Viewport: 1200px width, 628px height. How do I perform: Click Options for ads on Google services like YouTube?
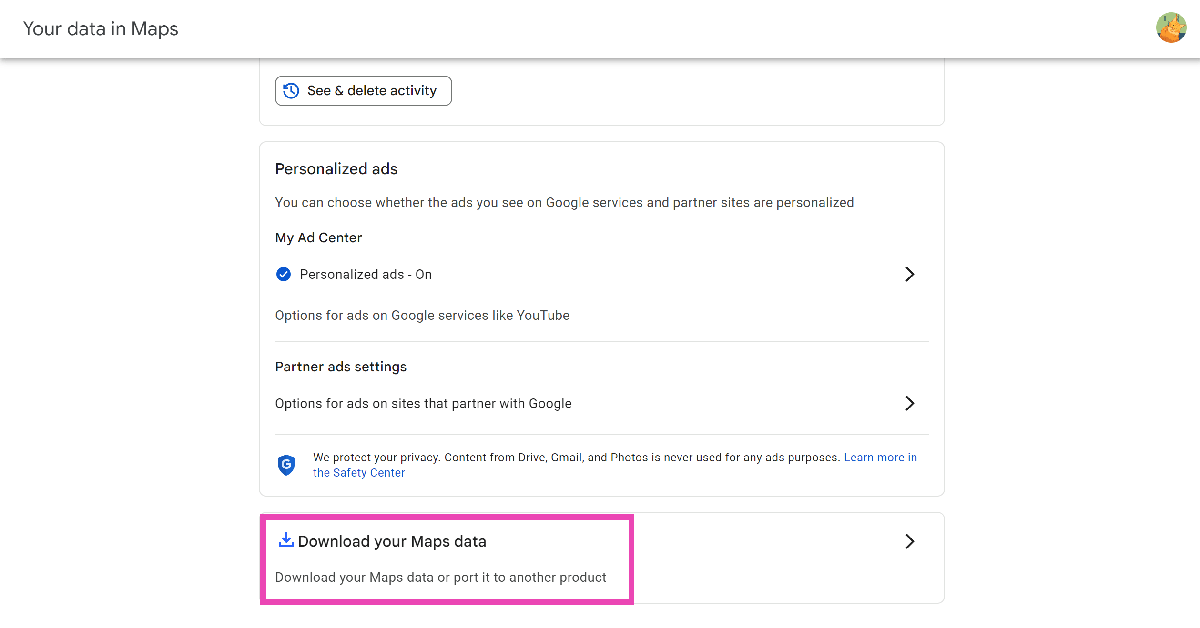coord(422,314)
